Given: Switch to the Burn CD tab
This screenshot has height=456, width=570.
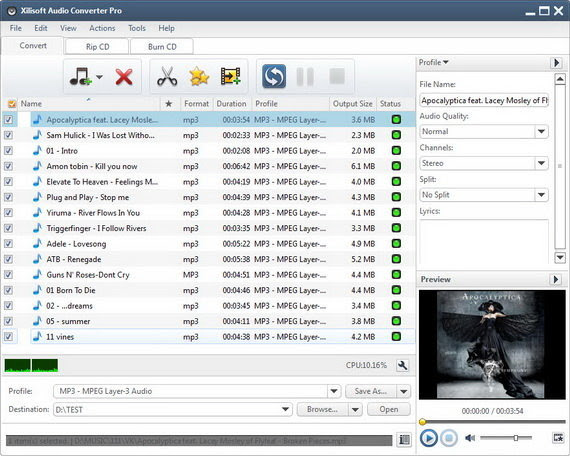Looking at the screenshot, I should click(162, 47).
